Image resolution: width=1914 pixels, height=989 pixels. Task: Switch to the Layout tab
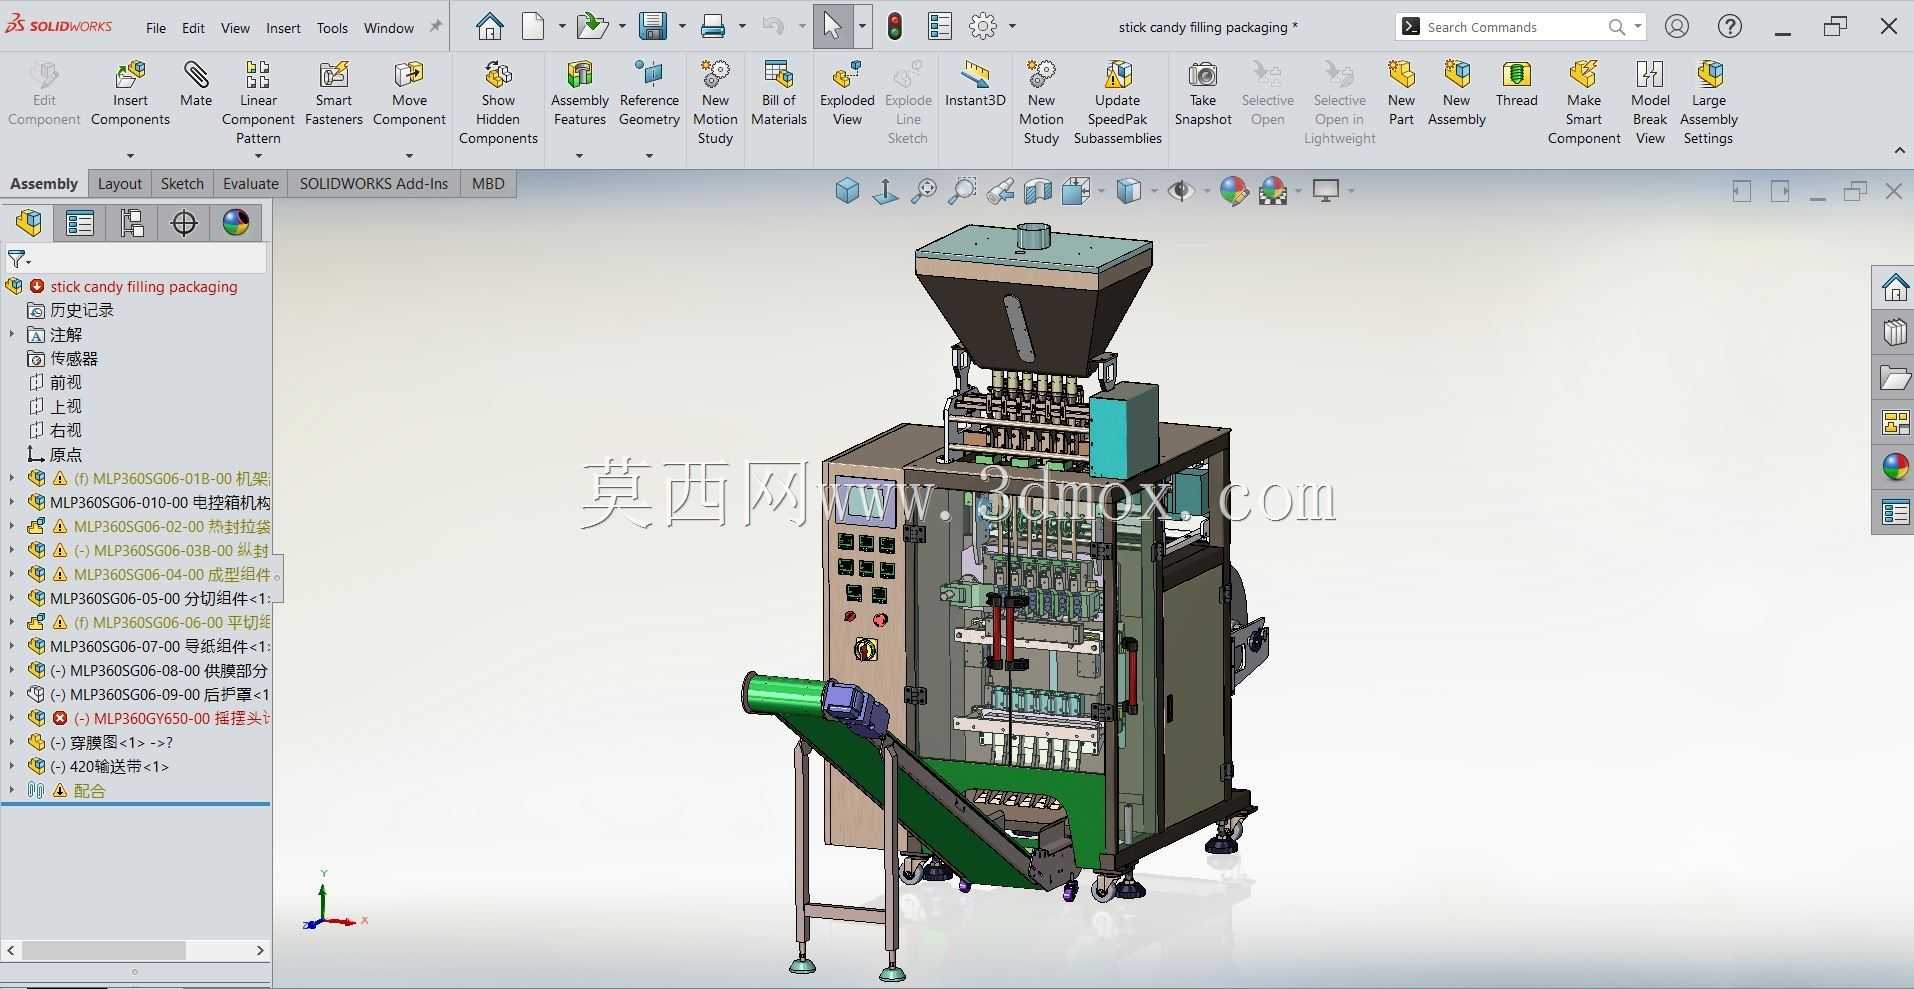pyautogui.click(x=120, y=184)
